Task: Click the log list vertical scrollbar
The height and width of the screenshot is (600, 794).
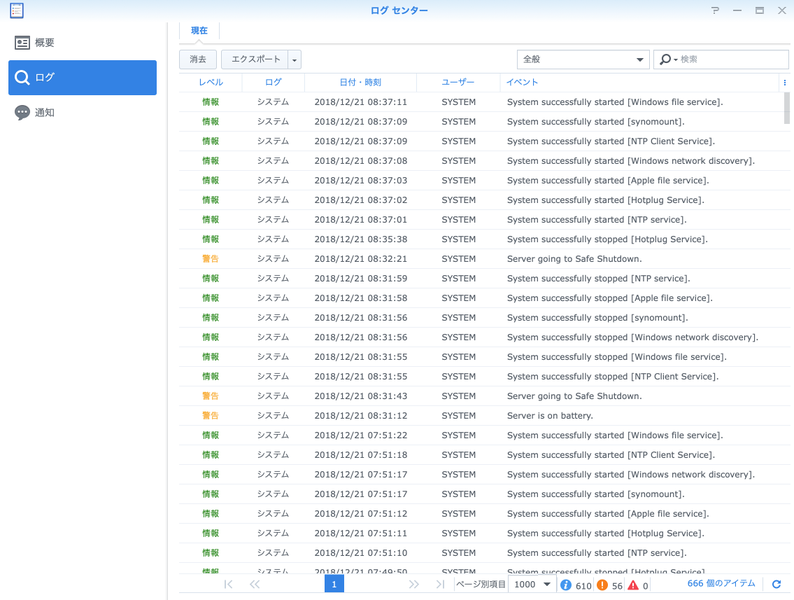Action: [x=786, y=107]
